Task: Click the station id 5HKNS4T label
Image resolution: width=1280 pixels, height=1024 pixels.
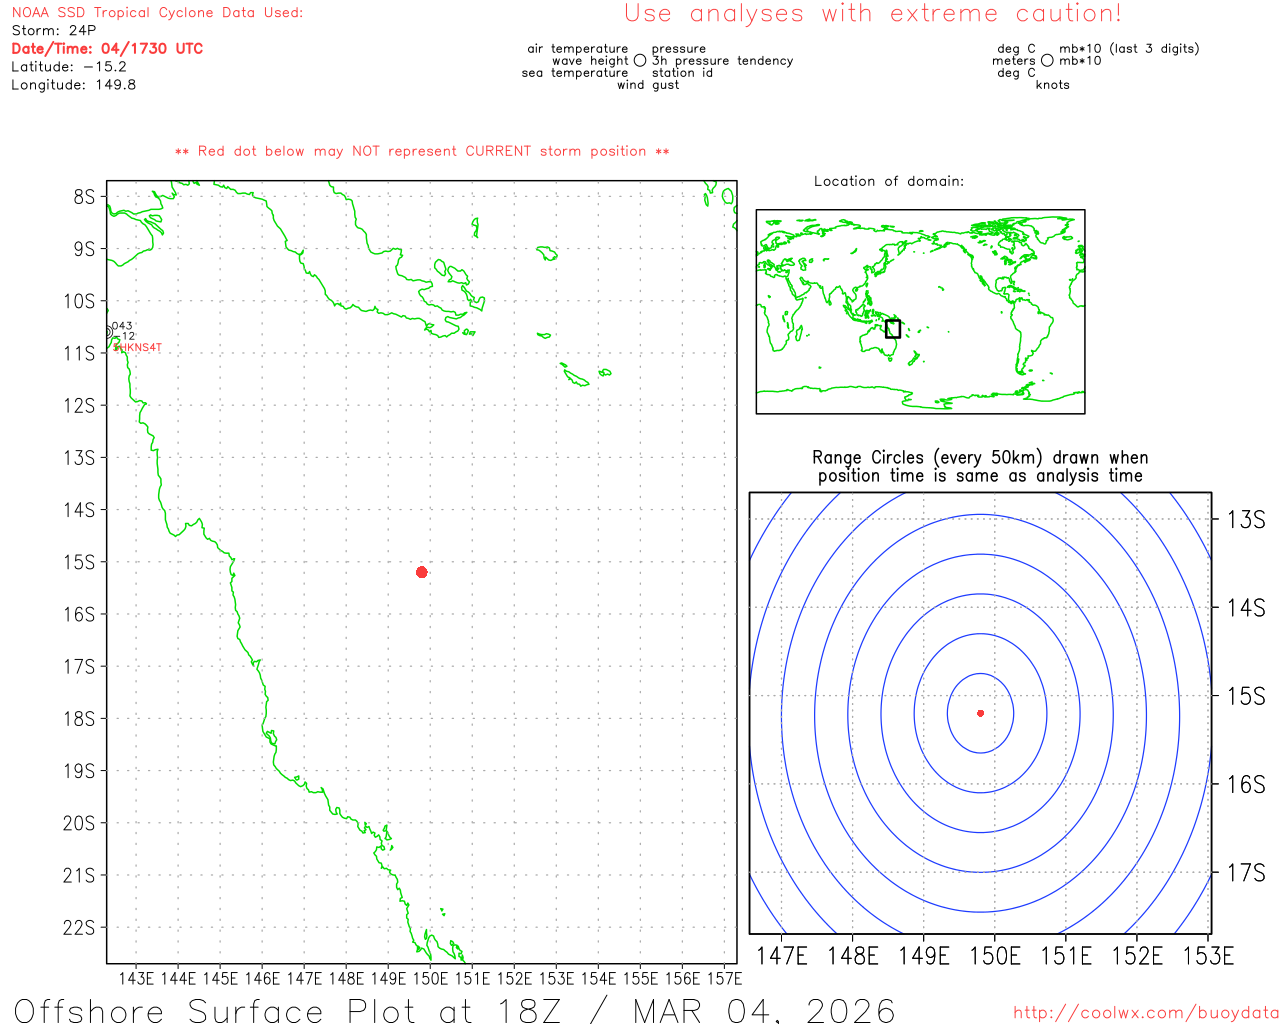Action: tap(137, 348)
